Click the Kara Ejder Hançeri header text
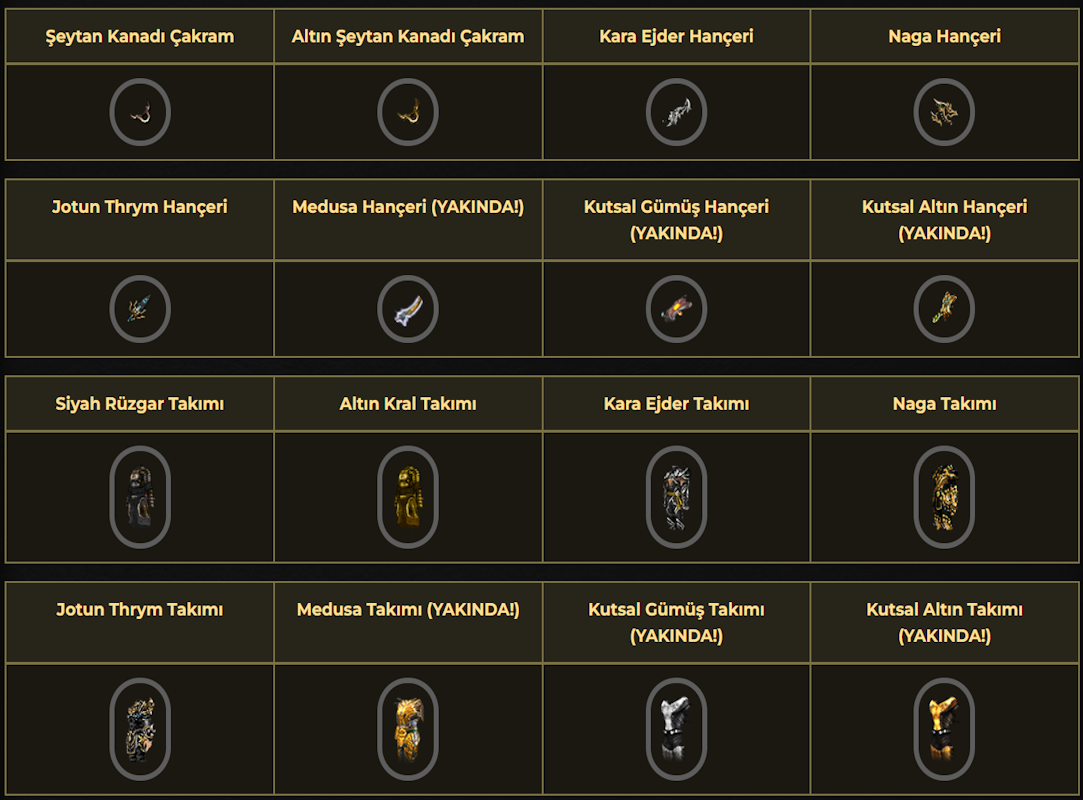 [x=677, y=37]
